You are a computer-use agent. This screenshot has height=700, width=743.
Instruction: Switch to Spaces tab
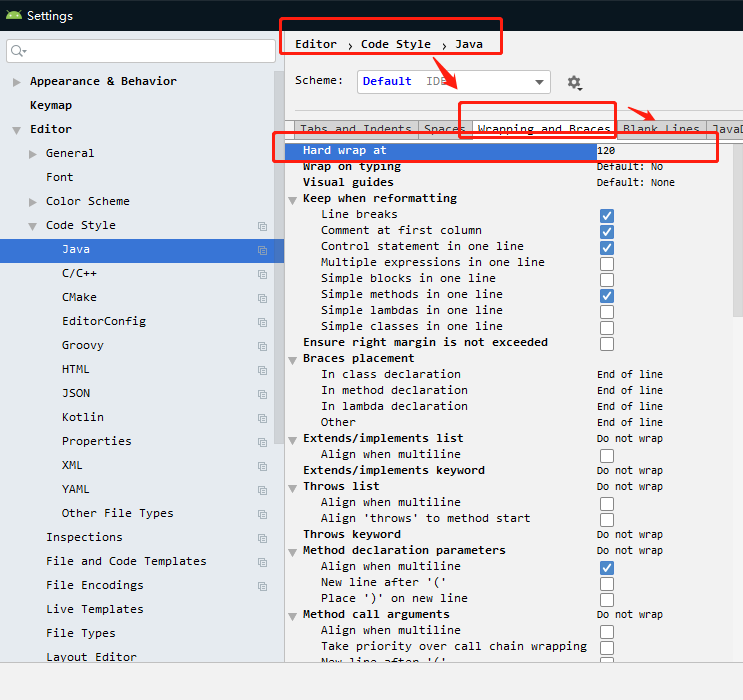pyautogui.click(x=444, y=129)
